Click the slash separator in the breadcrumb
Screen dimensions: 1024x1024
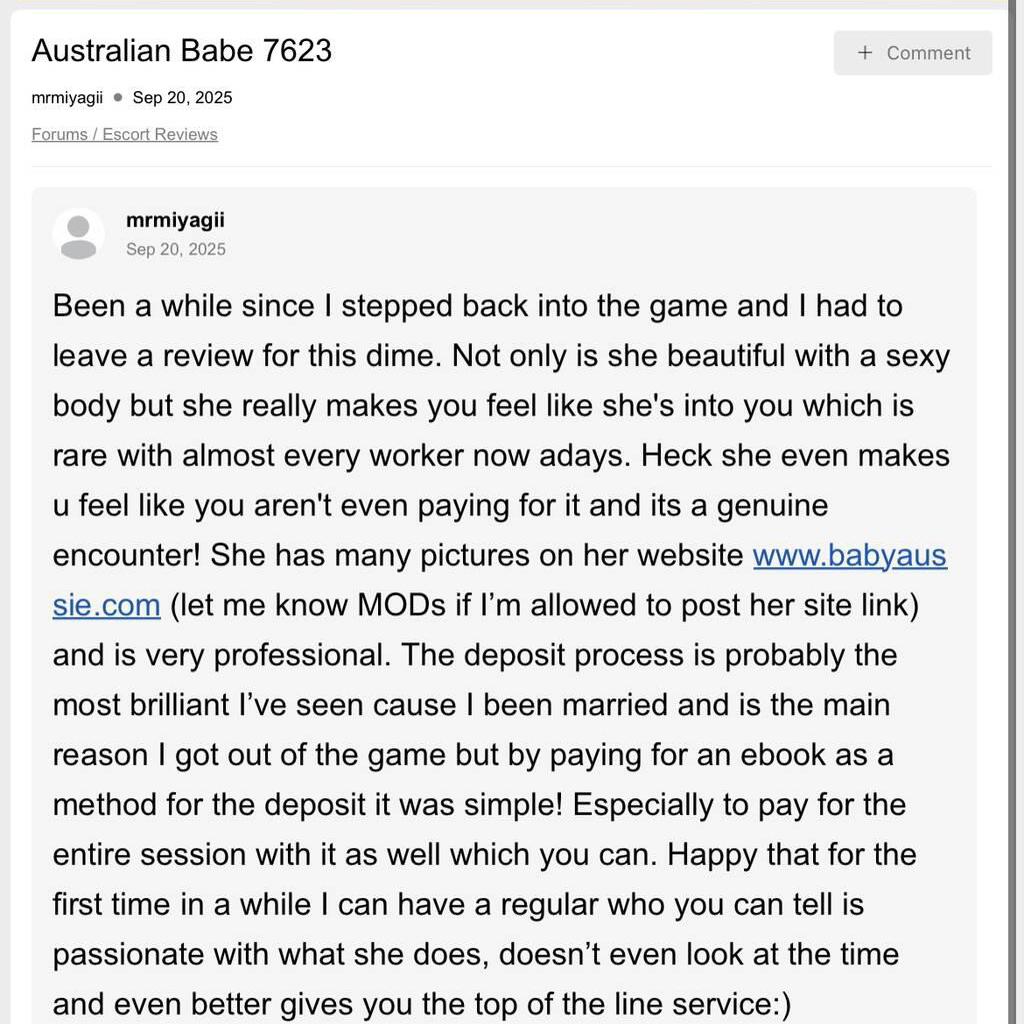(x=95, y=134)
